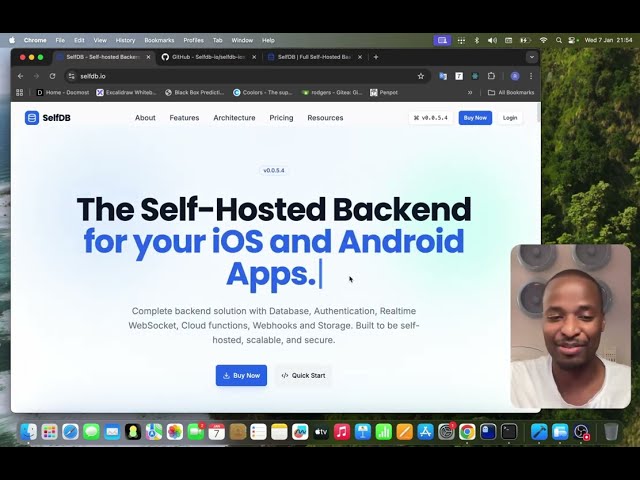Open App Store from the Dock
The image size is (640, 480).
click(x=425, y=432)
